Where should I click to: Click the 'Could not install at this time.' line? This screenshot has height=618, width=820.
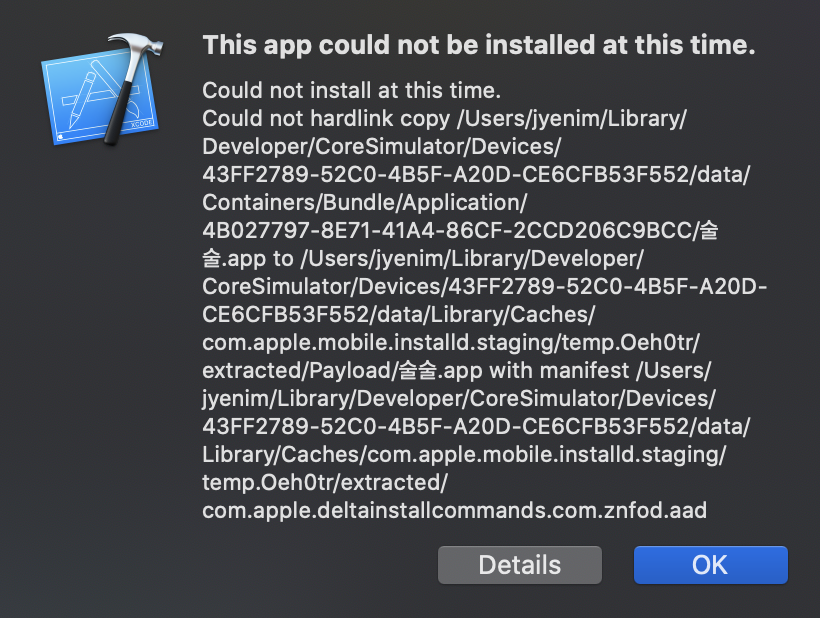[351, 90]
